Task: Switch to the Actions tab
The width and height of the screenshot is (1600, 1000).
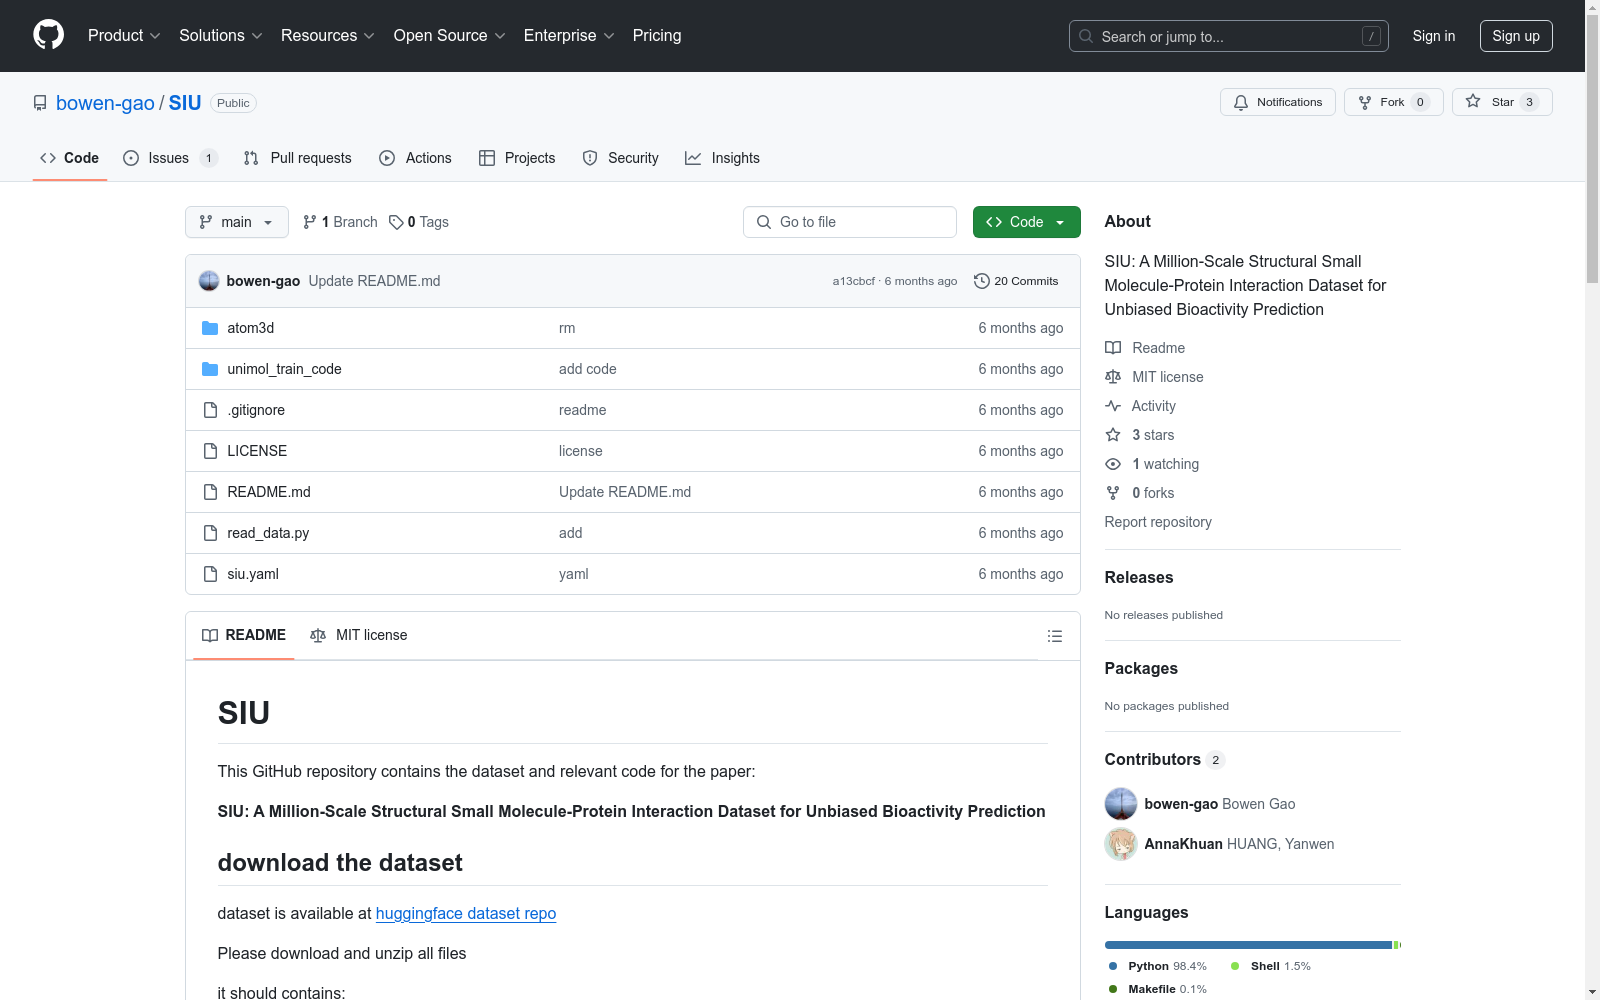Action: (415, 158)
